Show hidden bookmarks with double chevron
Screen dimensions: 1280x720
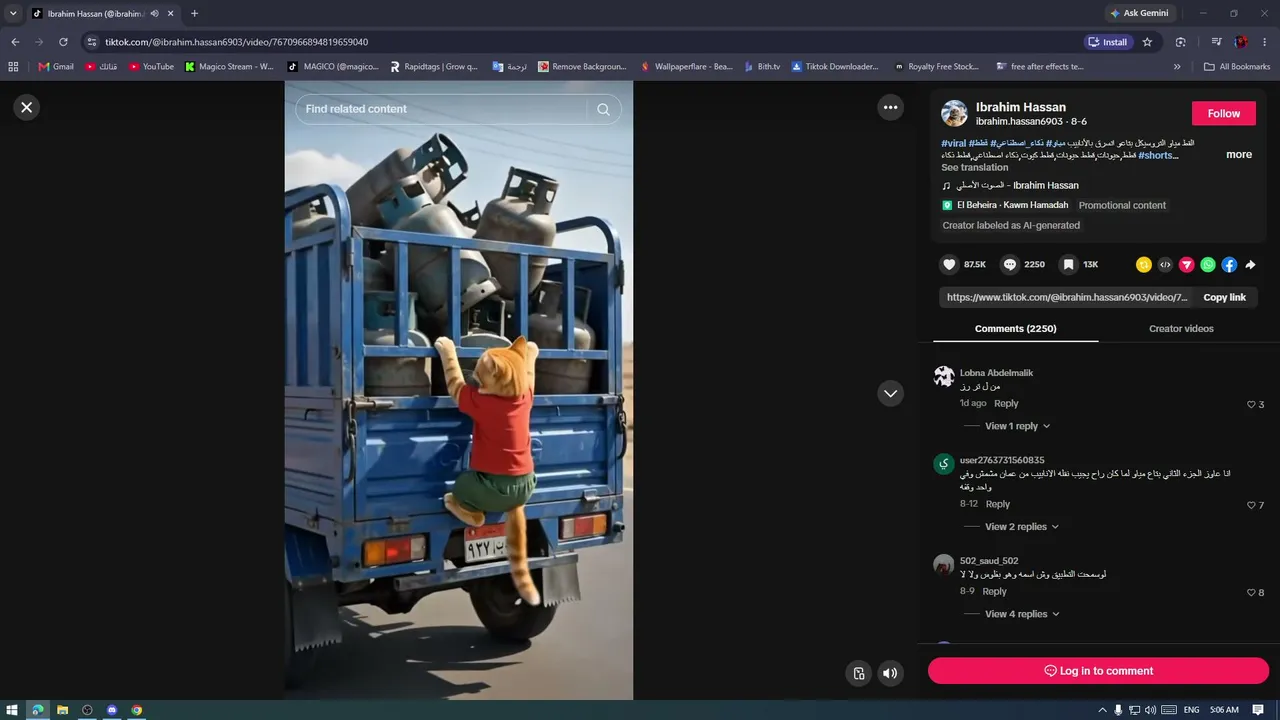1176,67
